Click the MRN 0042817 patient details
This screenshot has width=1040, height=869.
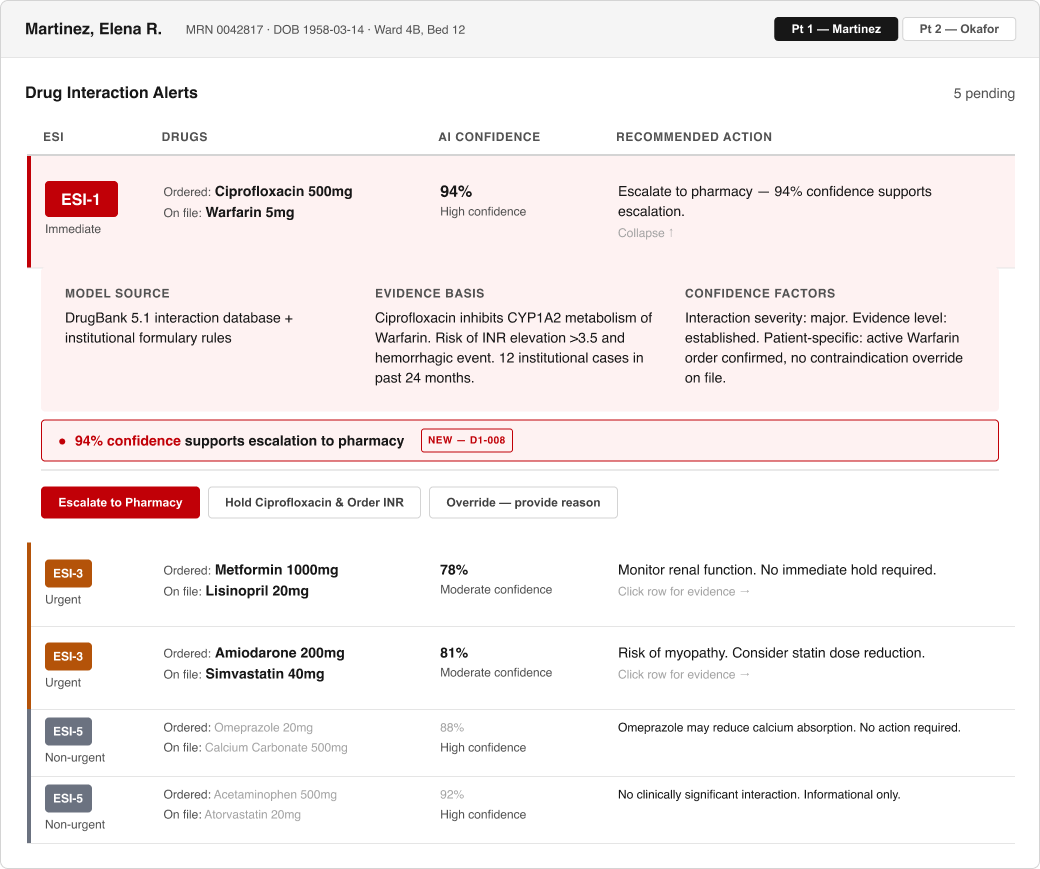pyautogui.click(x=325, y=30)
